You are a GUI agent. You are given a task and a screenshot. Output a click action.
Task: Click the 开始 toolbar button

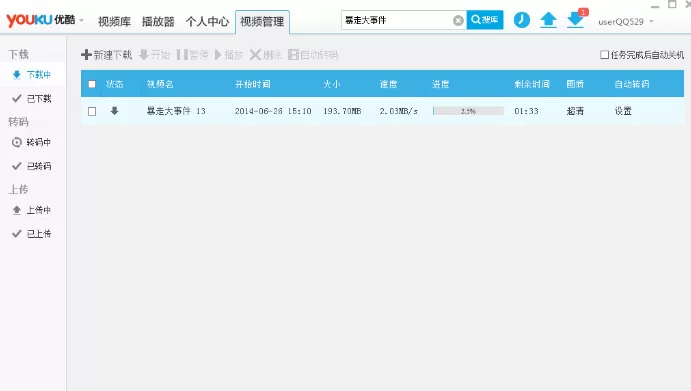coord(154,55)
